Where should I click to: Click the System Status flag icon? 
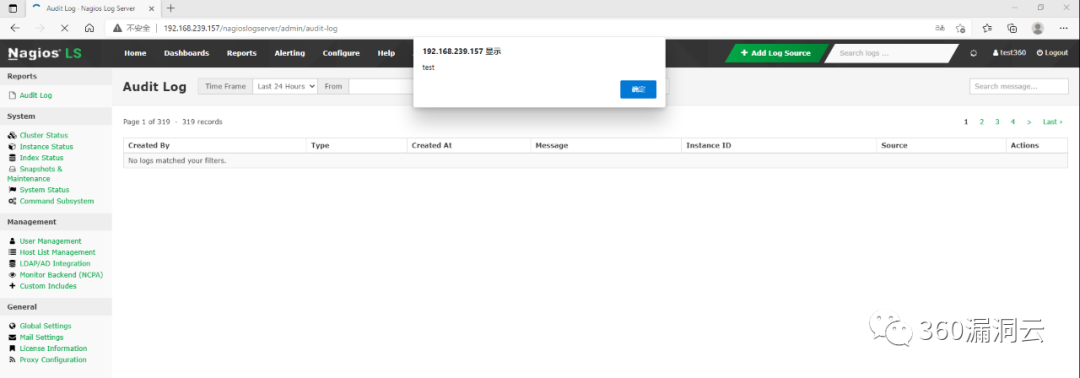pyautogui.click(x=12, y=189)
